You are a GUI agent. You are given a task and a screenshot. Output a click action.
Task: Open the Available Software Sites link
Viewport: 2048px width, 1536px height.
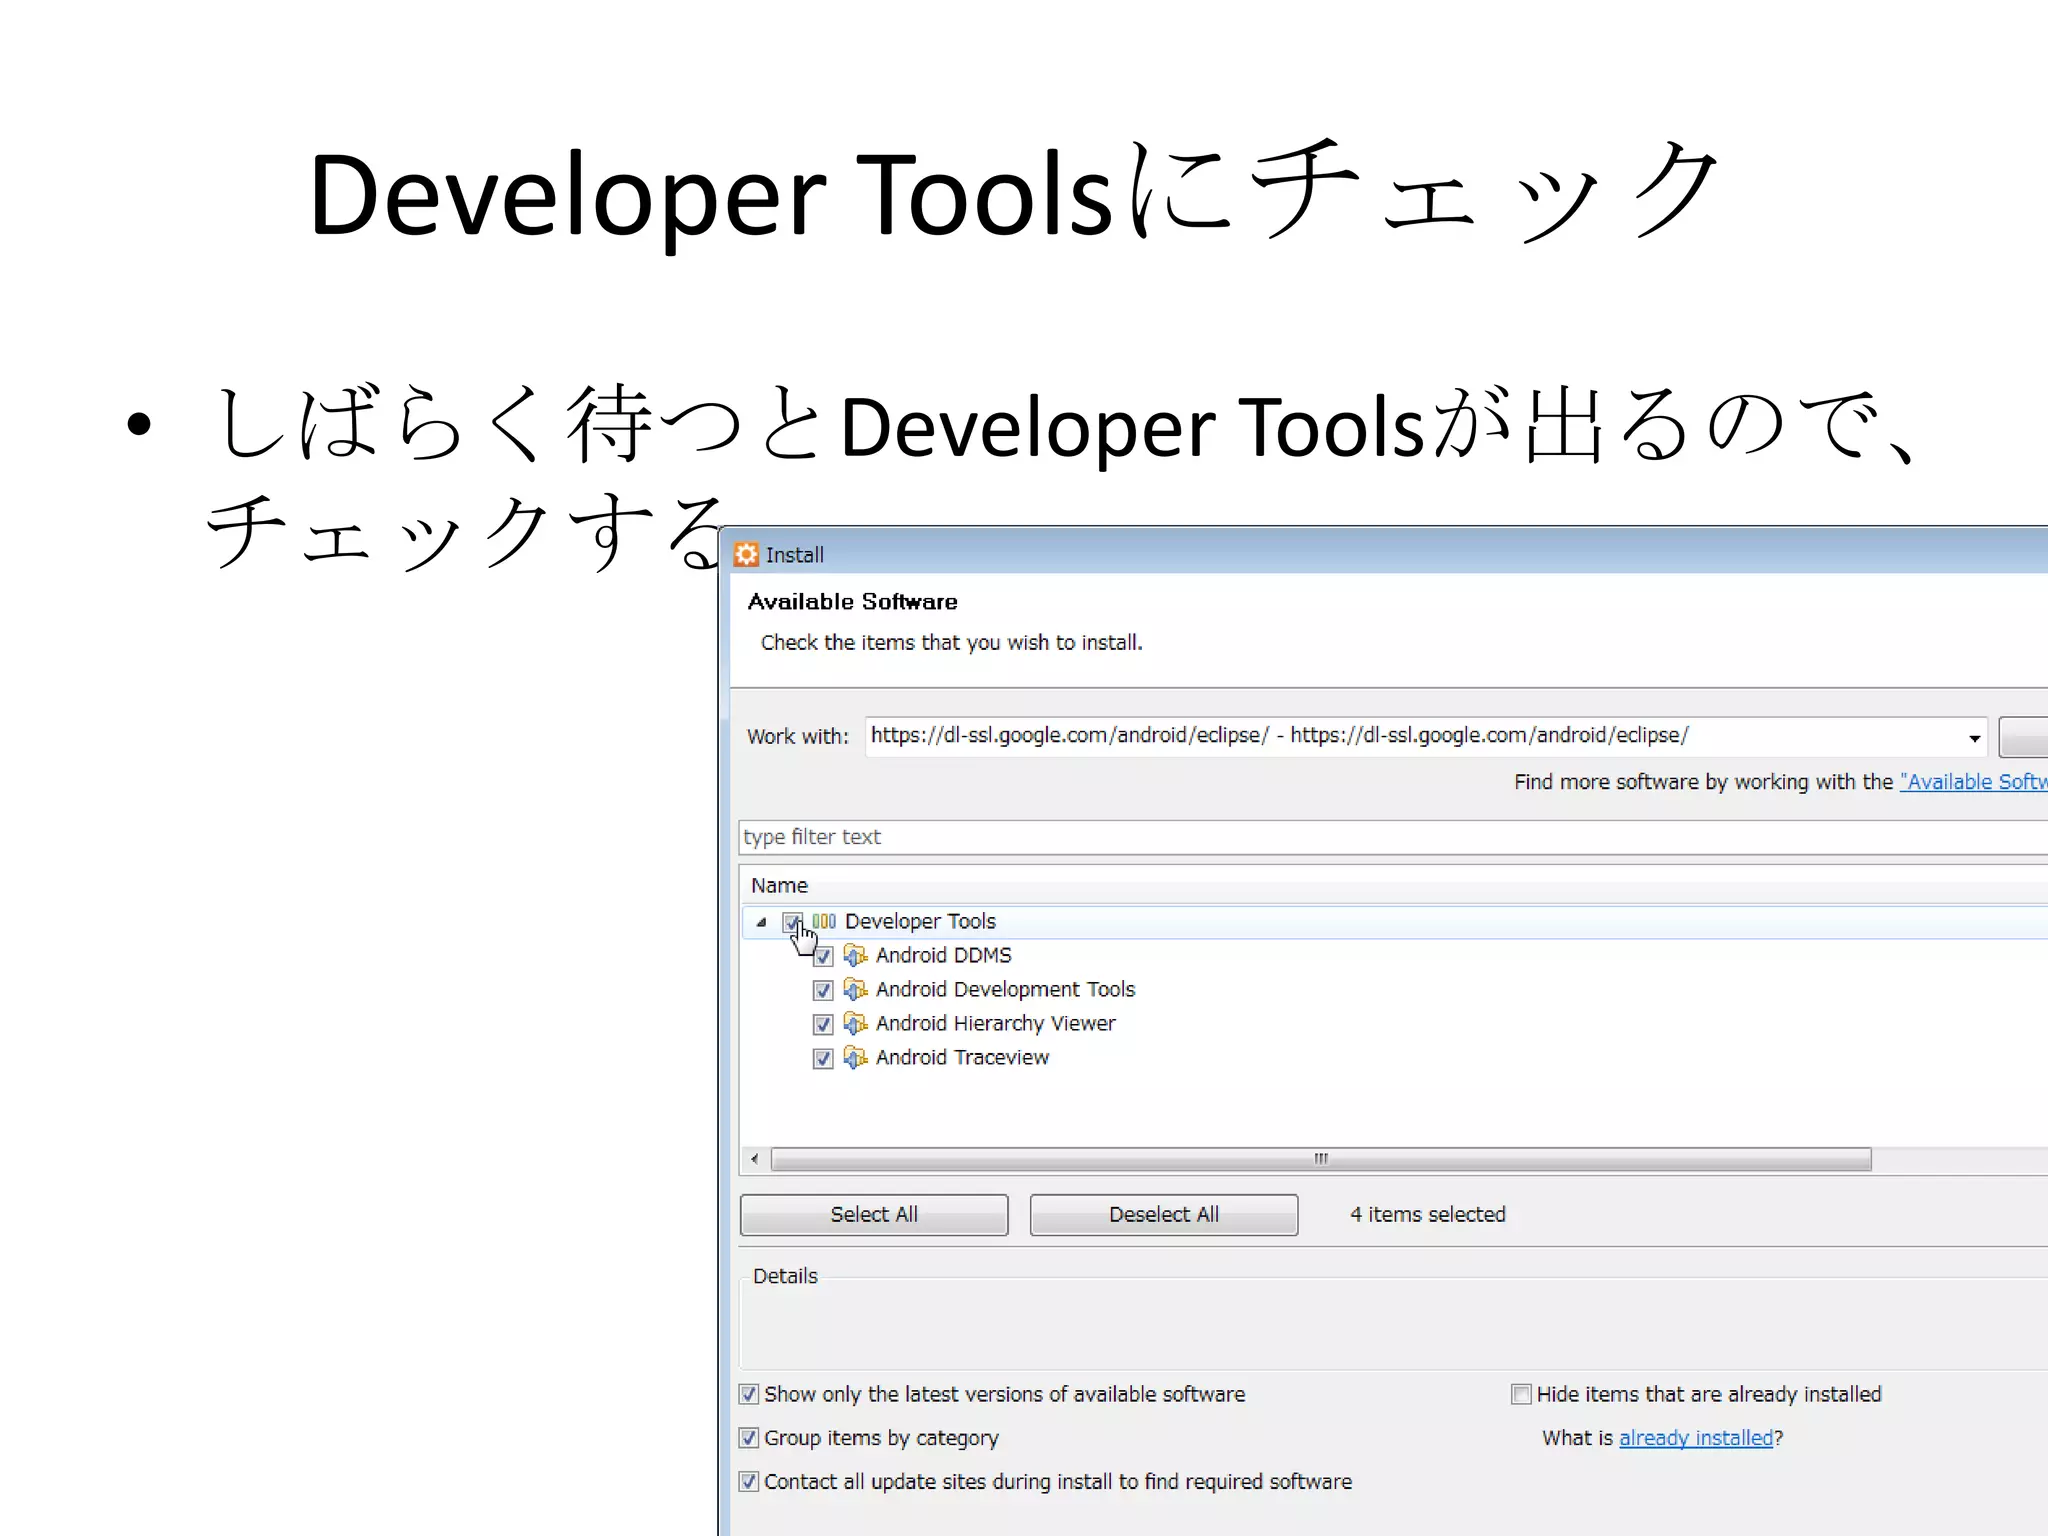pyautogui.click(x=1974, y=782)
